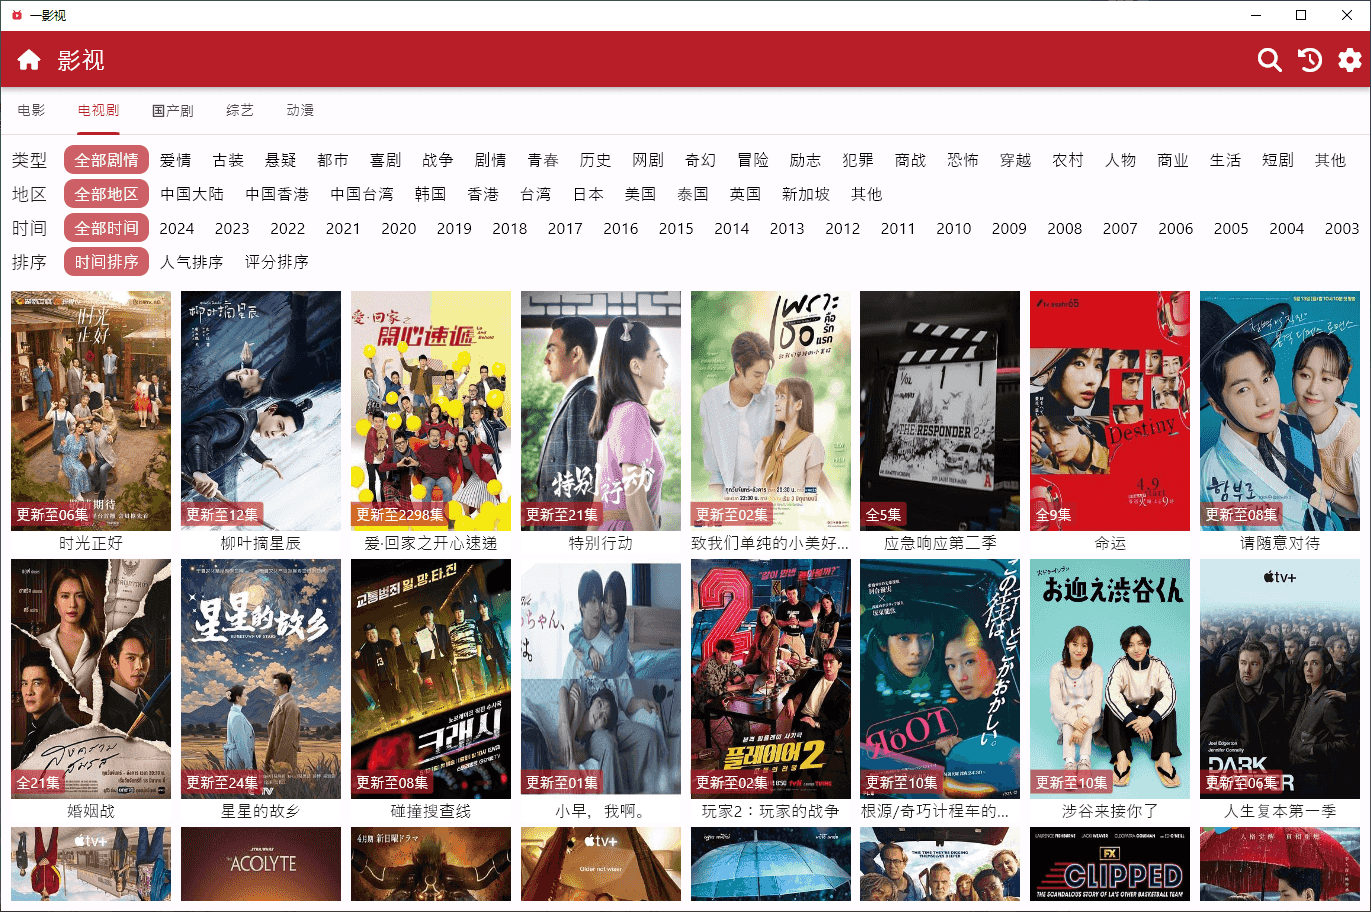Open the 柳叶摘星辰 show poster
Image resolution: width=1371 pixels, height=912 pixels.
(x=261, y=410)
